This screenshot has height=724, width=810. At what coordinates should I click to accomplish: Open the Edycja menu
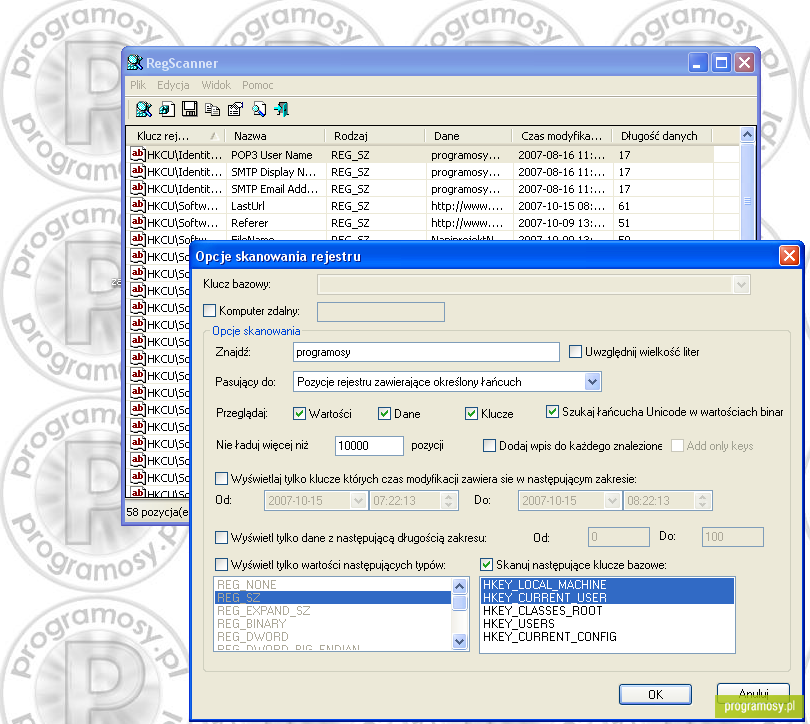tap(173, 85)
